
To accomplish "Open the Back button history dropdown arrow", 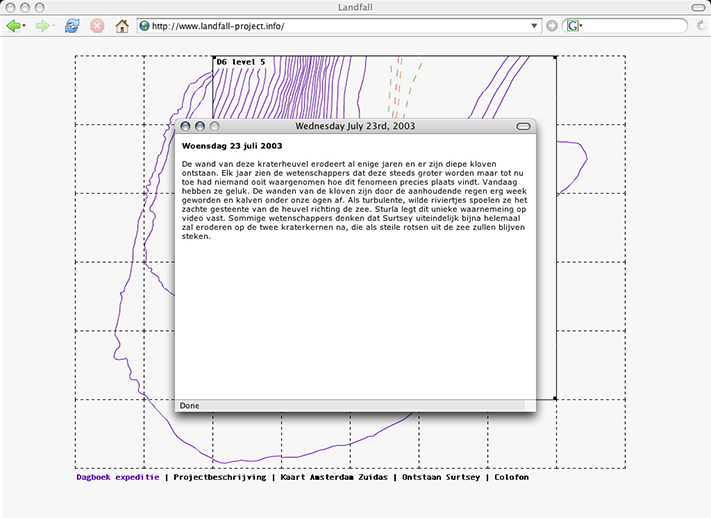I will point(24,26).
